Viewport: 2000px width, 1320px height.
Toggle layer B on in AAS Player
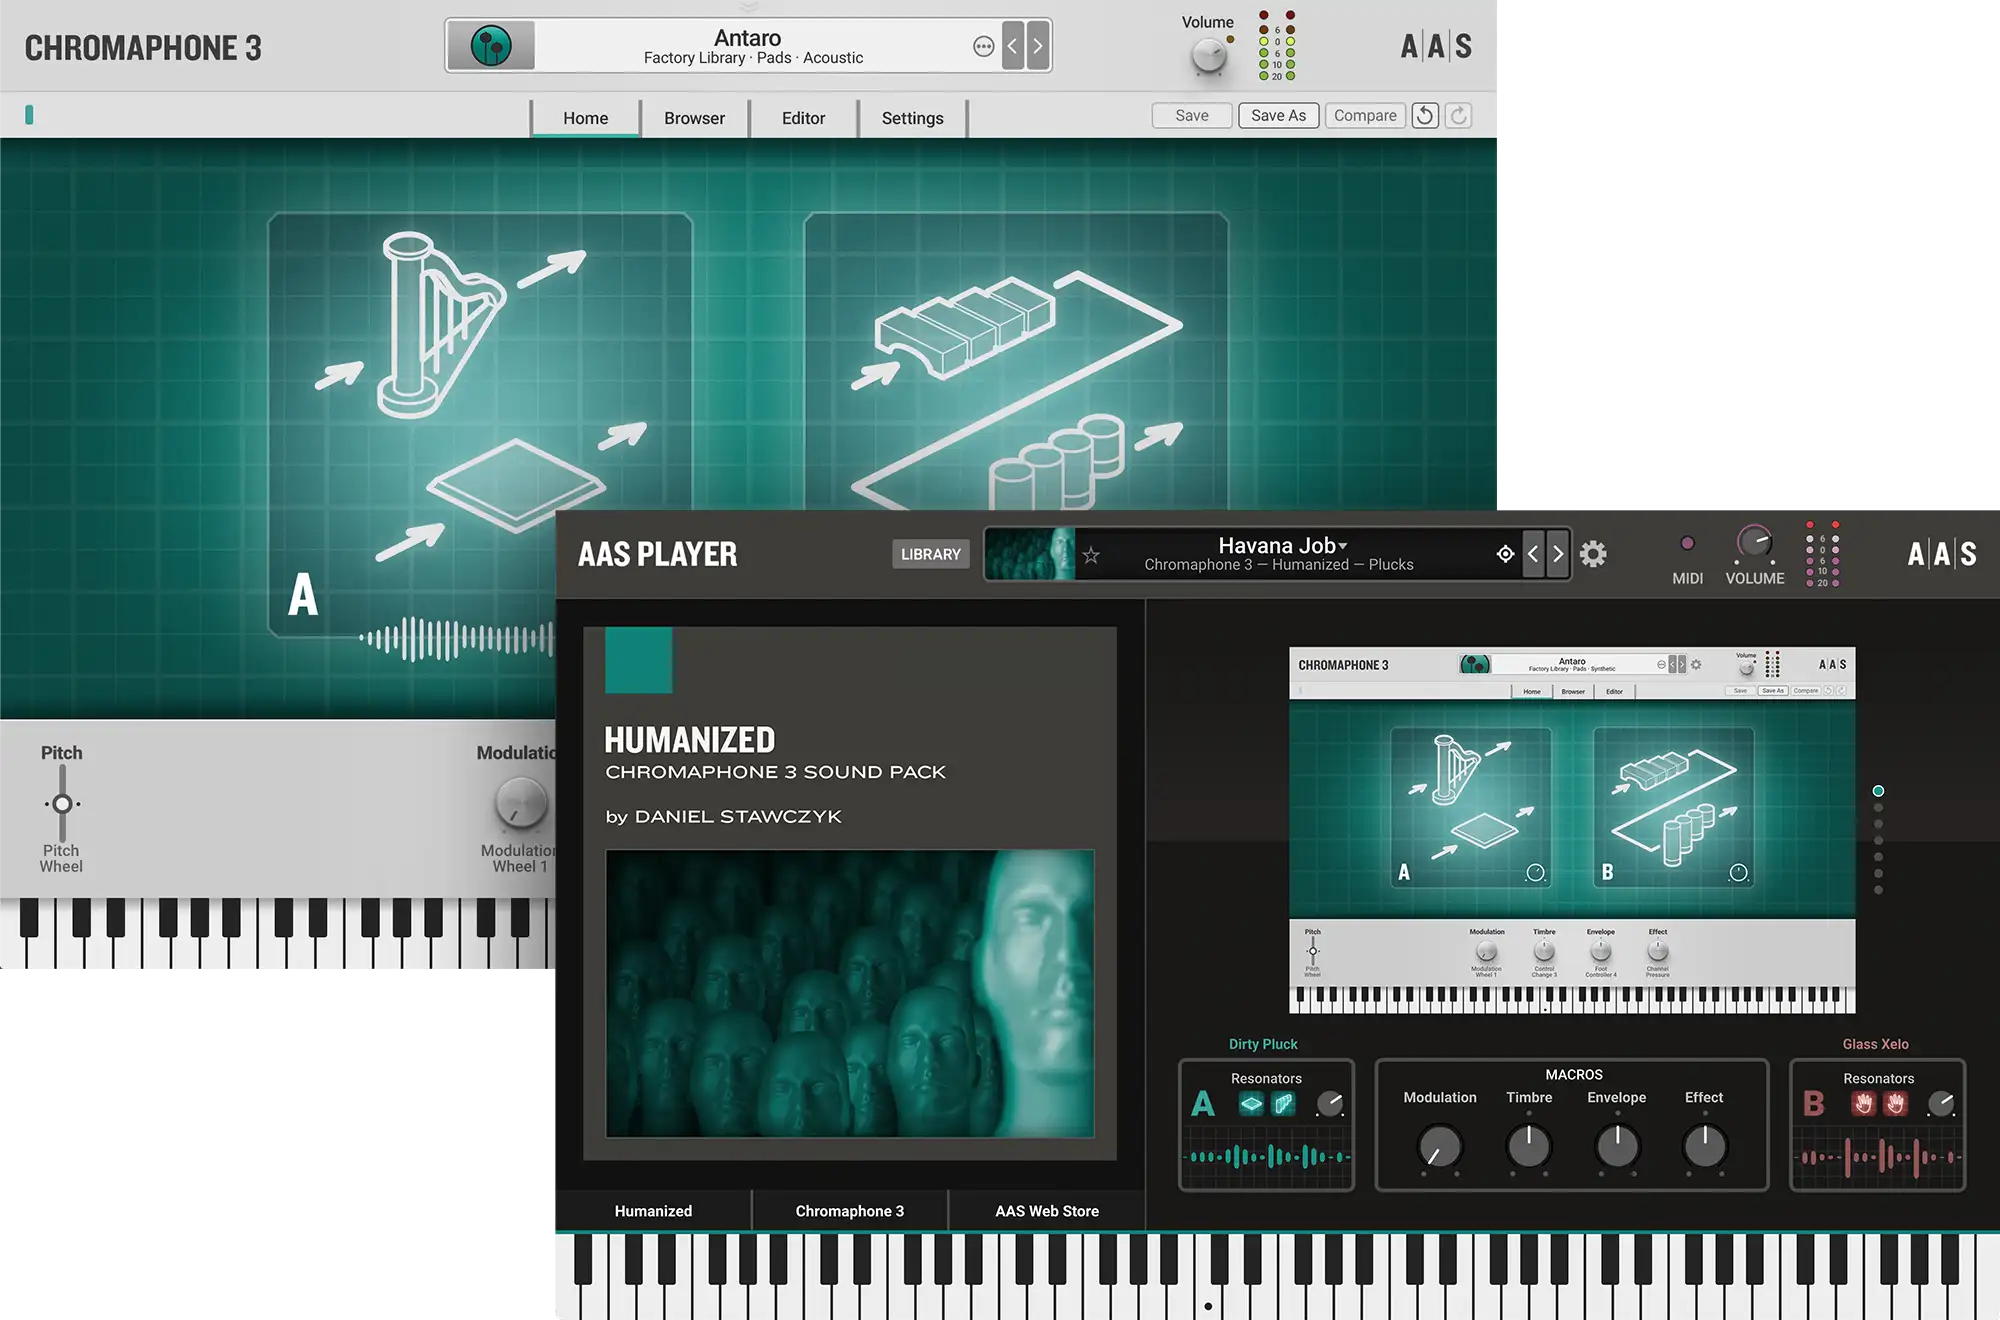(1814, 1104)
